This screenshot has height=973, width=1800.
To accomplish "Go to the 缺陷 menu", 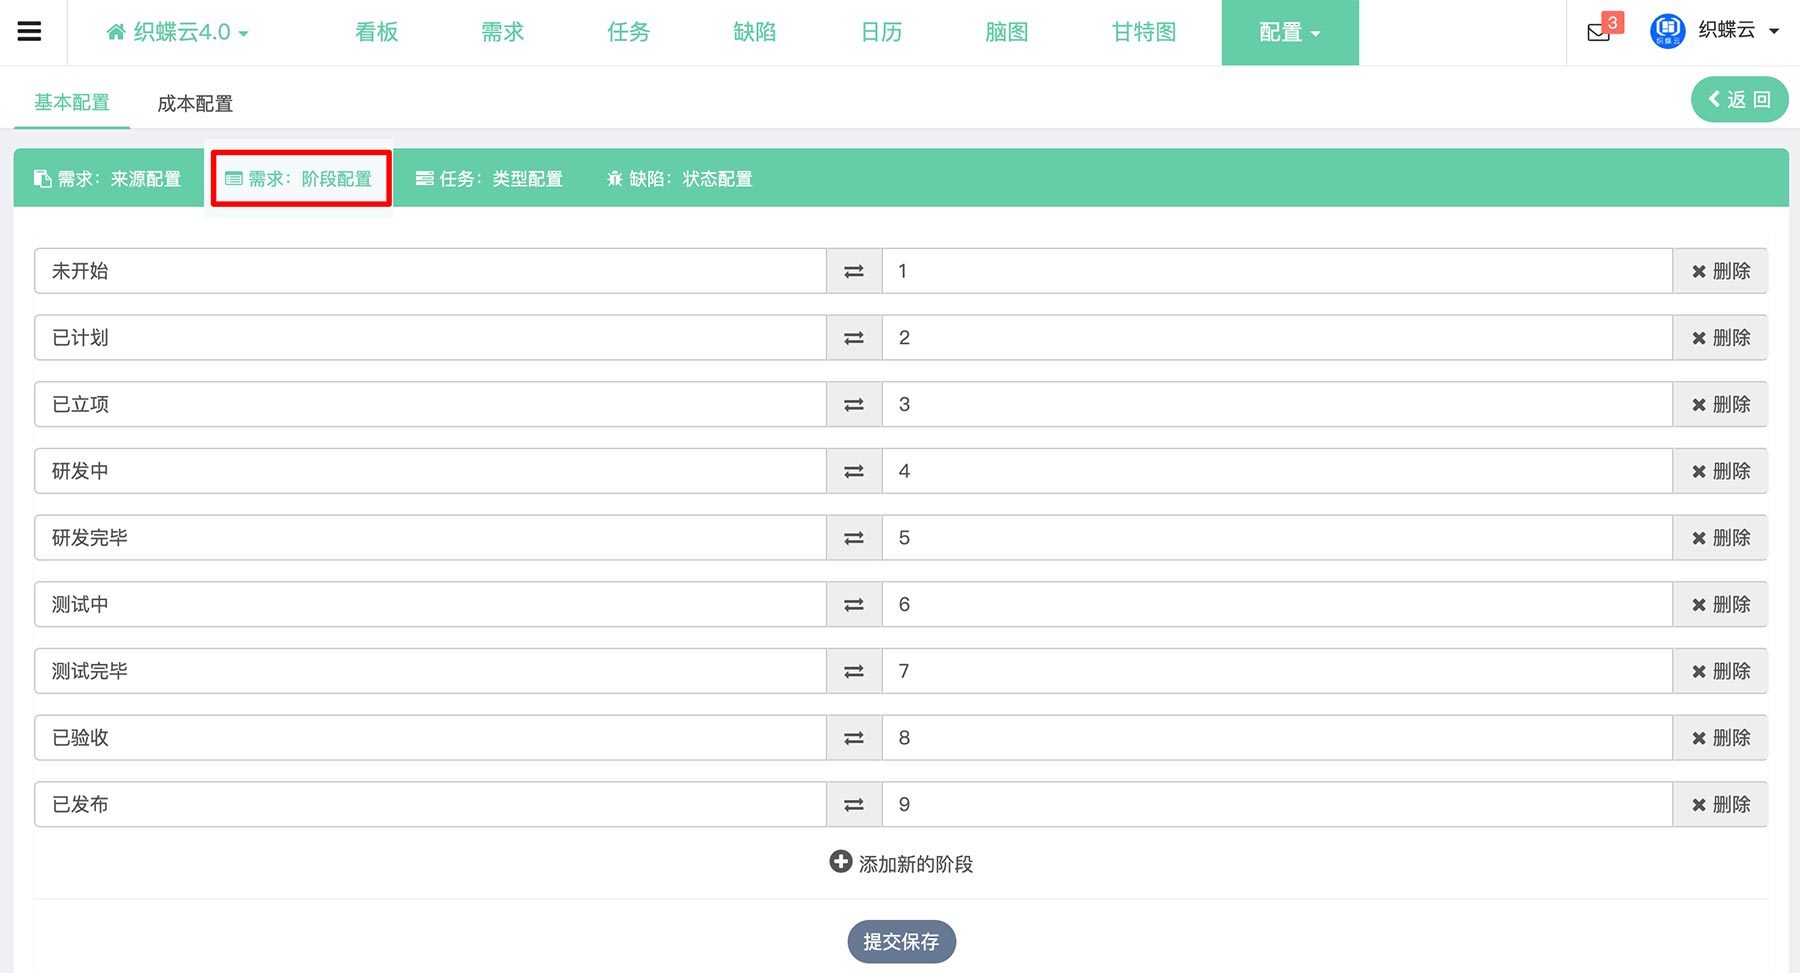I will [x=755, y=32].
